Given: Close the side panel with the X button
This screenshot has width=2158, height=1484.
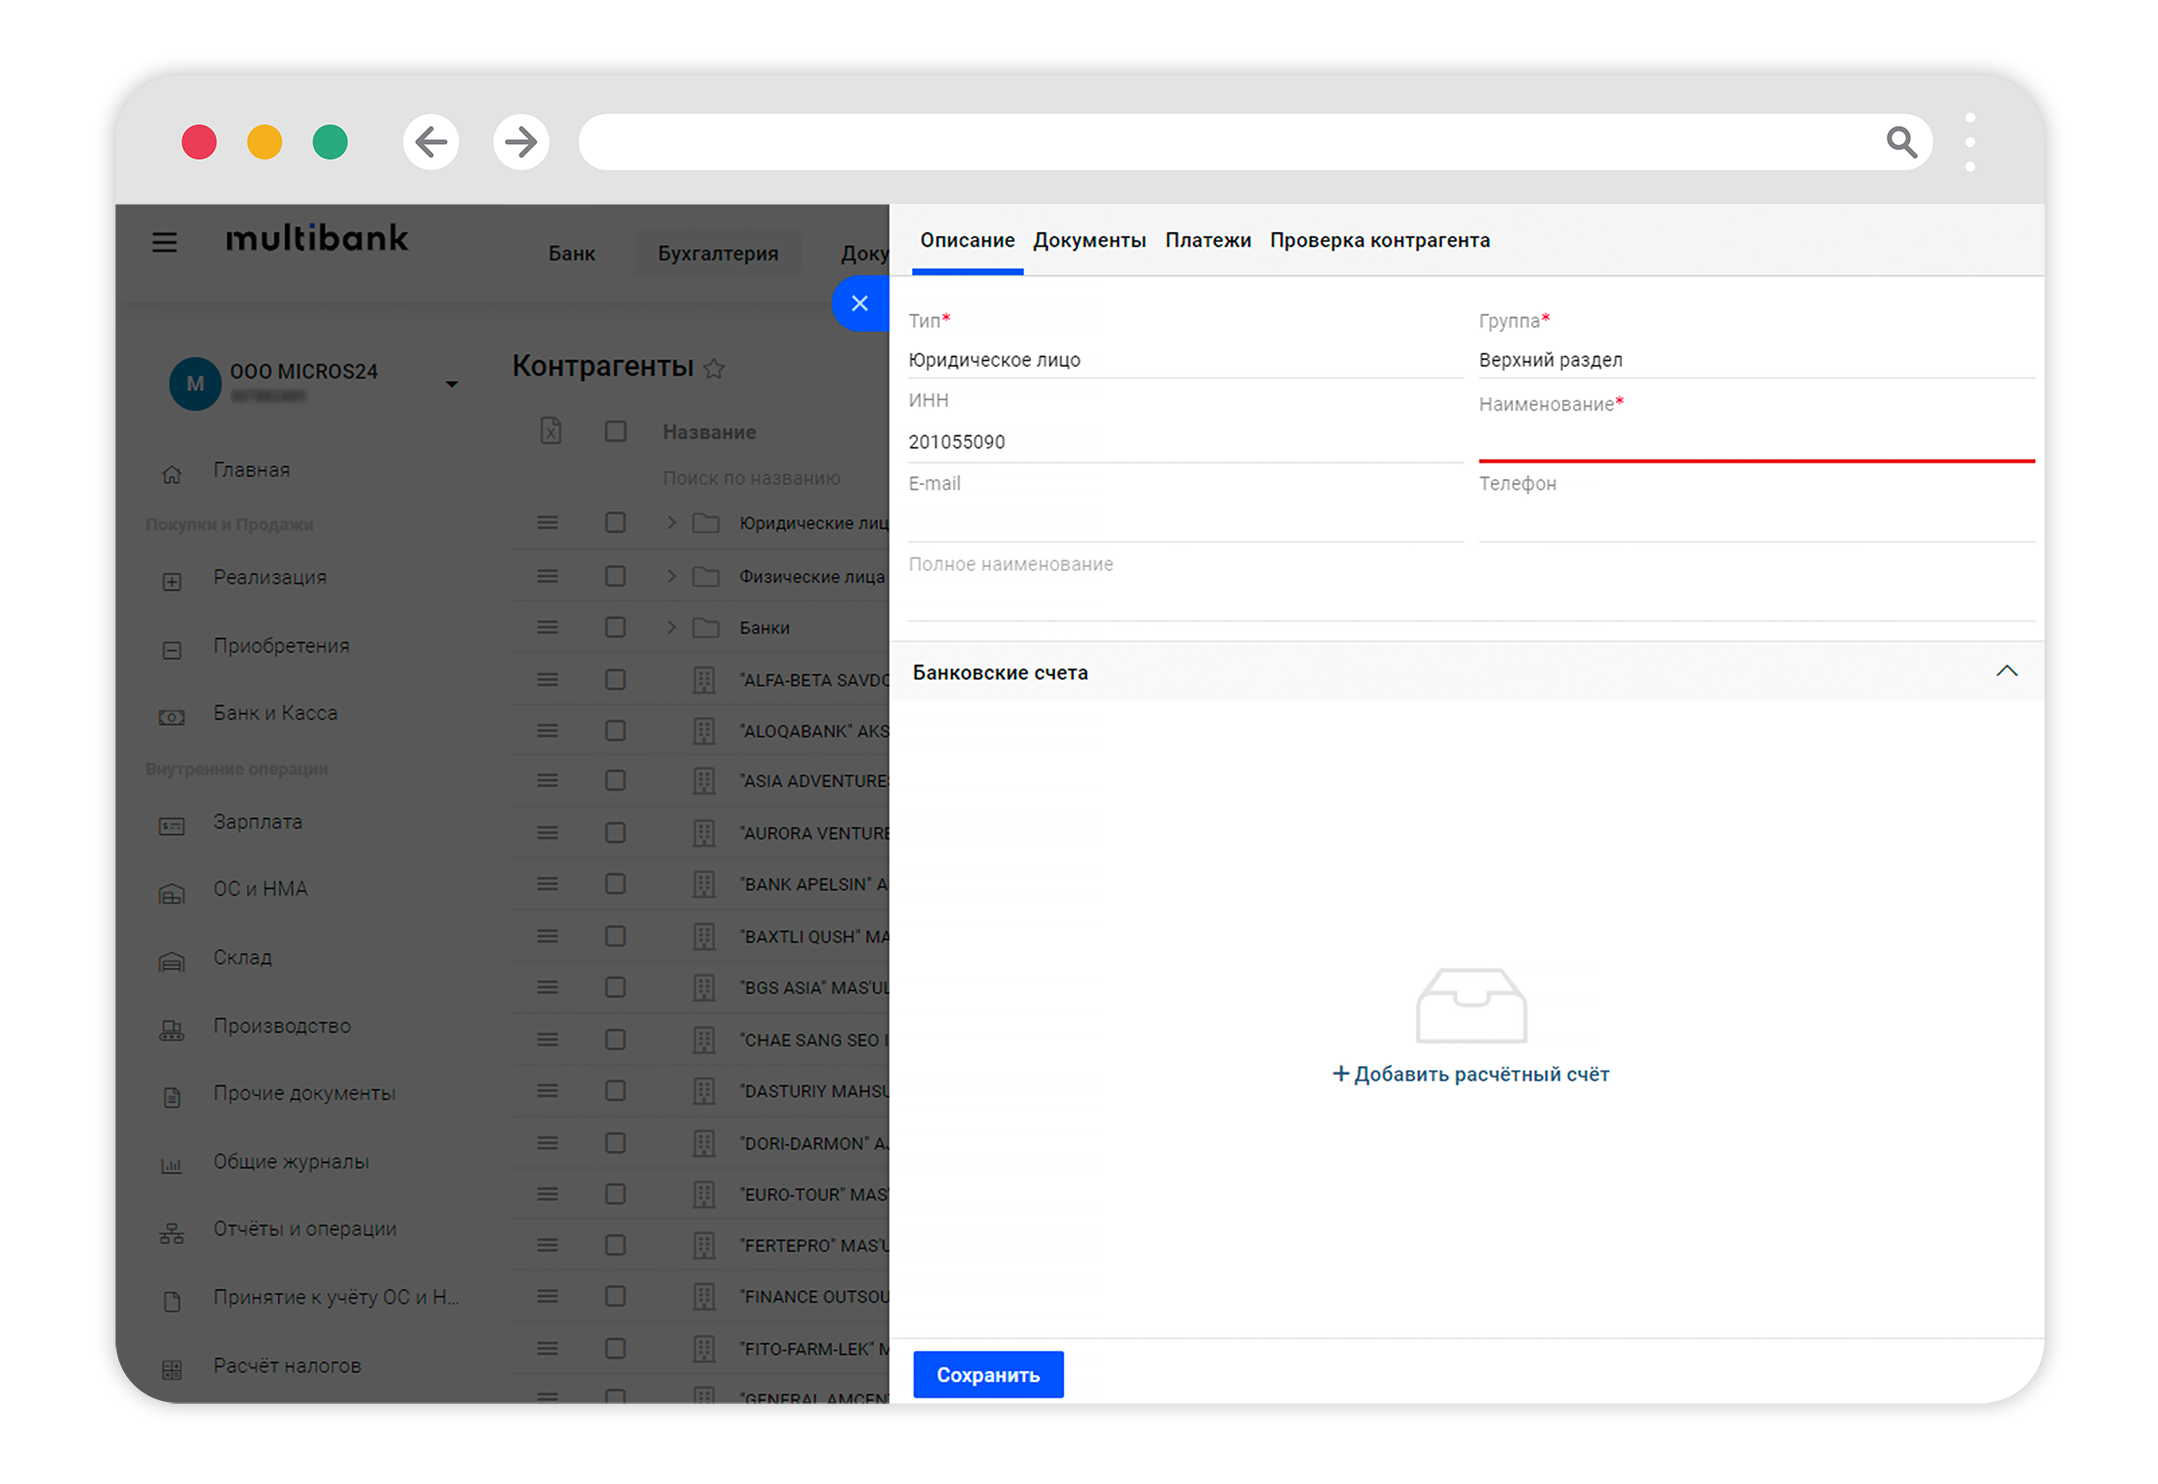Looking at the screenshot, I should click(x=860, y=304).
